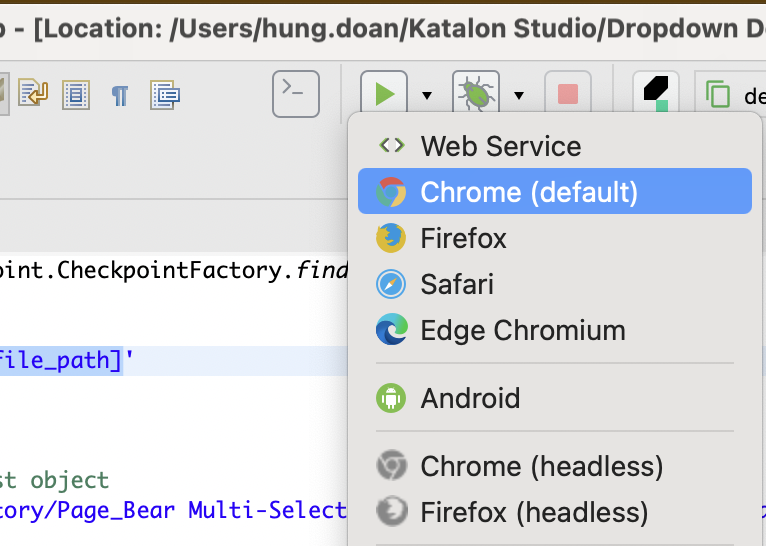Expand the Debug dropdown arrow
Screen dimensions: 766x546
point(519,96)
